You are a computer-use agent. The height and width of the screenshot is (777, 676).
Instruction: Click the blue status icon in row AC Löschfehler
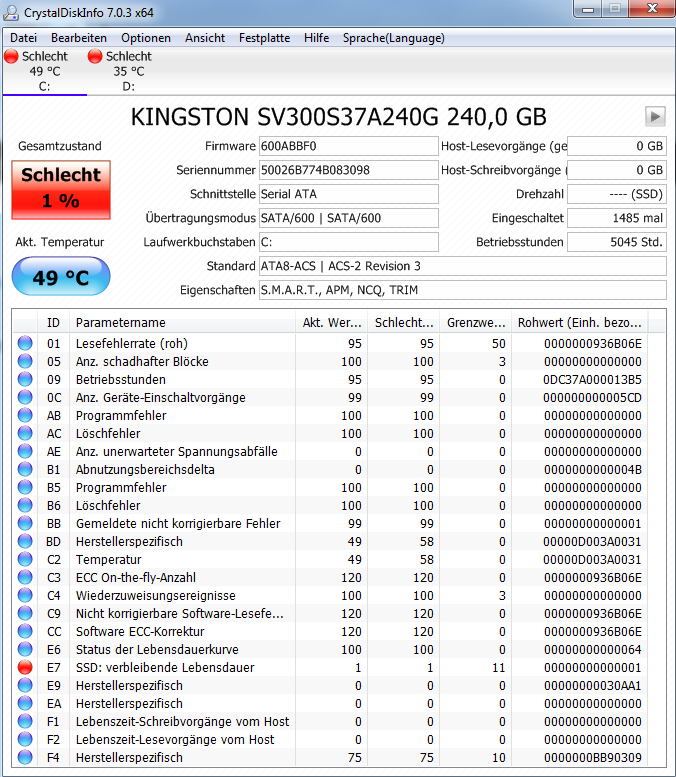[x=25, y=434]
